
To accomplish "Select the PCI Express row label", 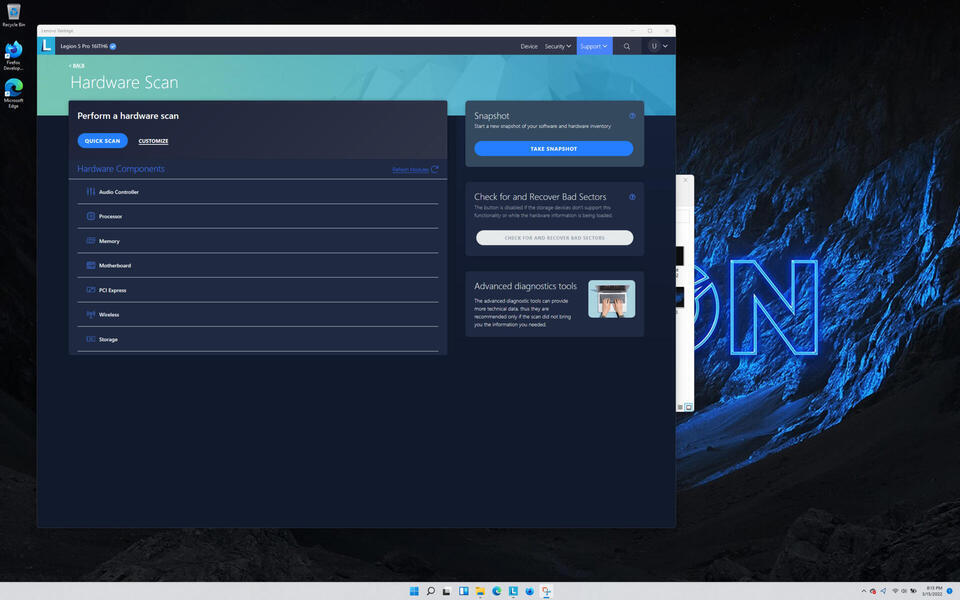I will (x=113, y=290).
